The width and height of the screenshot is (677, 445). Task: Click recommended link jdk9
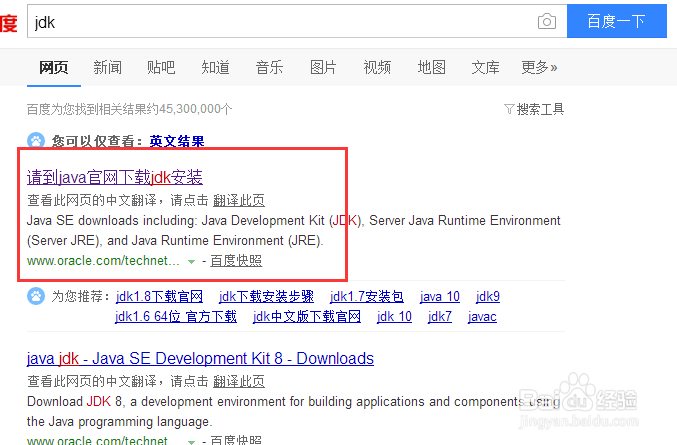coord(488,297)
